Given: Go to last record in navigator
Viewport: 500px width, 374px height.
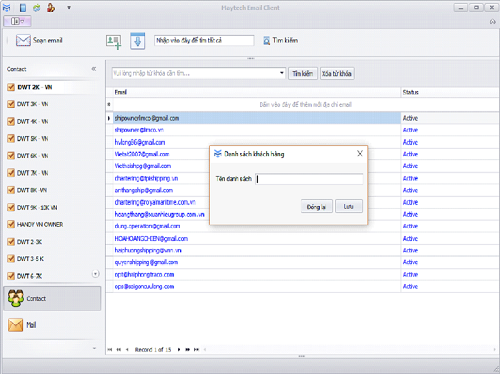Looking at the screenshot, I should point(196,350).
